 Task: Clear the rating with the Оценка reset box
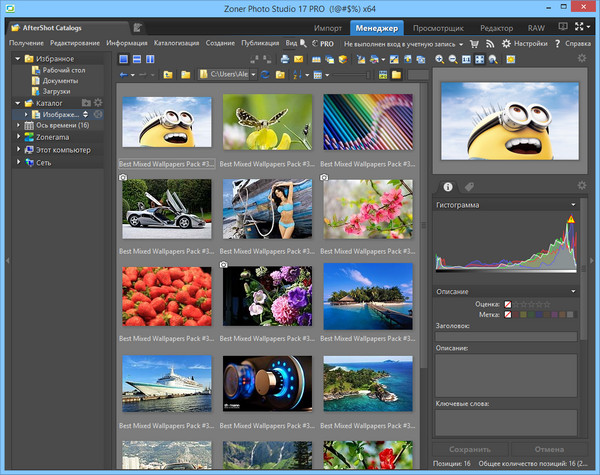(x=508, y=303)
